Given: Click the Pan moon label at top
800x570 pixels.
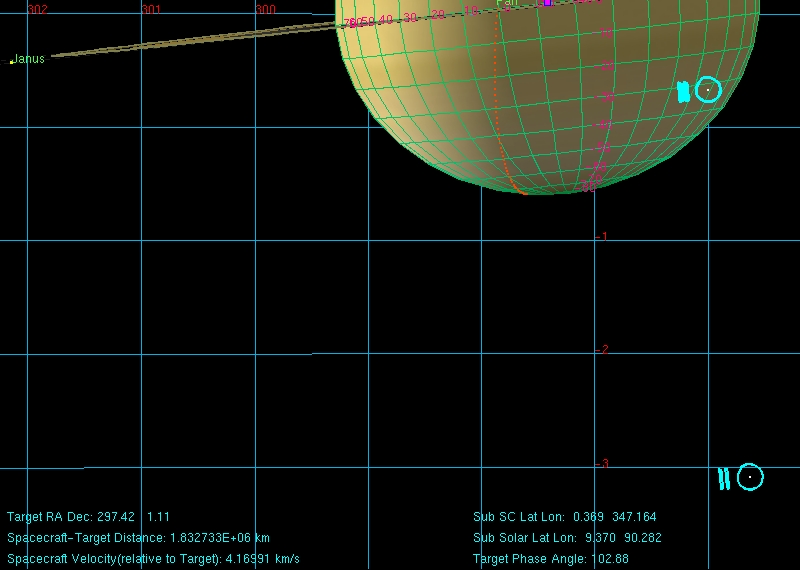Looking at the screenshot, I should tap(507, 3).
